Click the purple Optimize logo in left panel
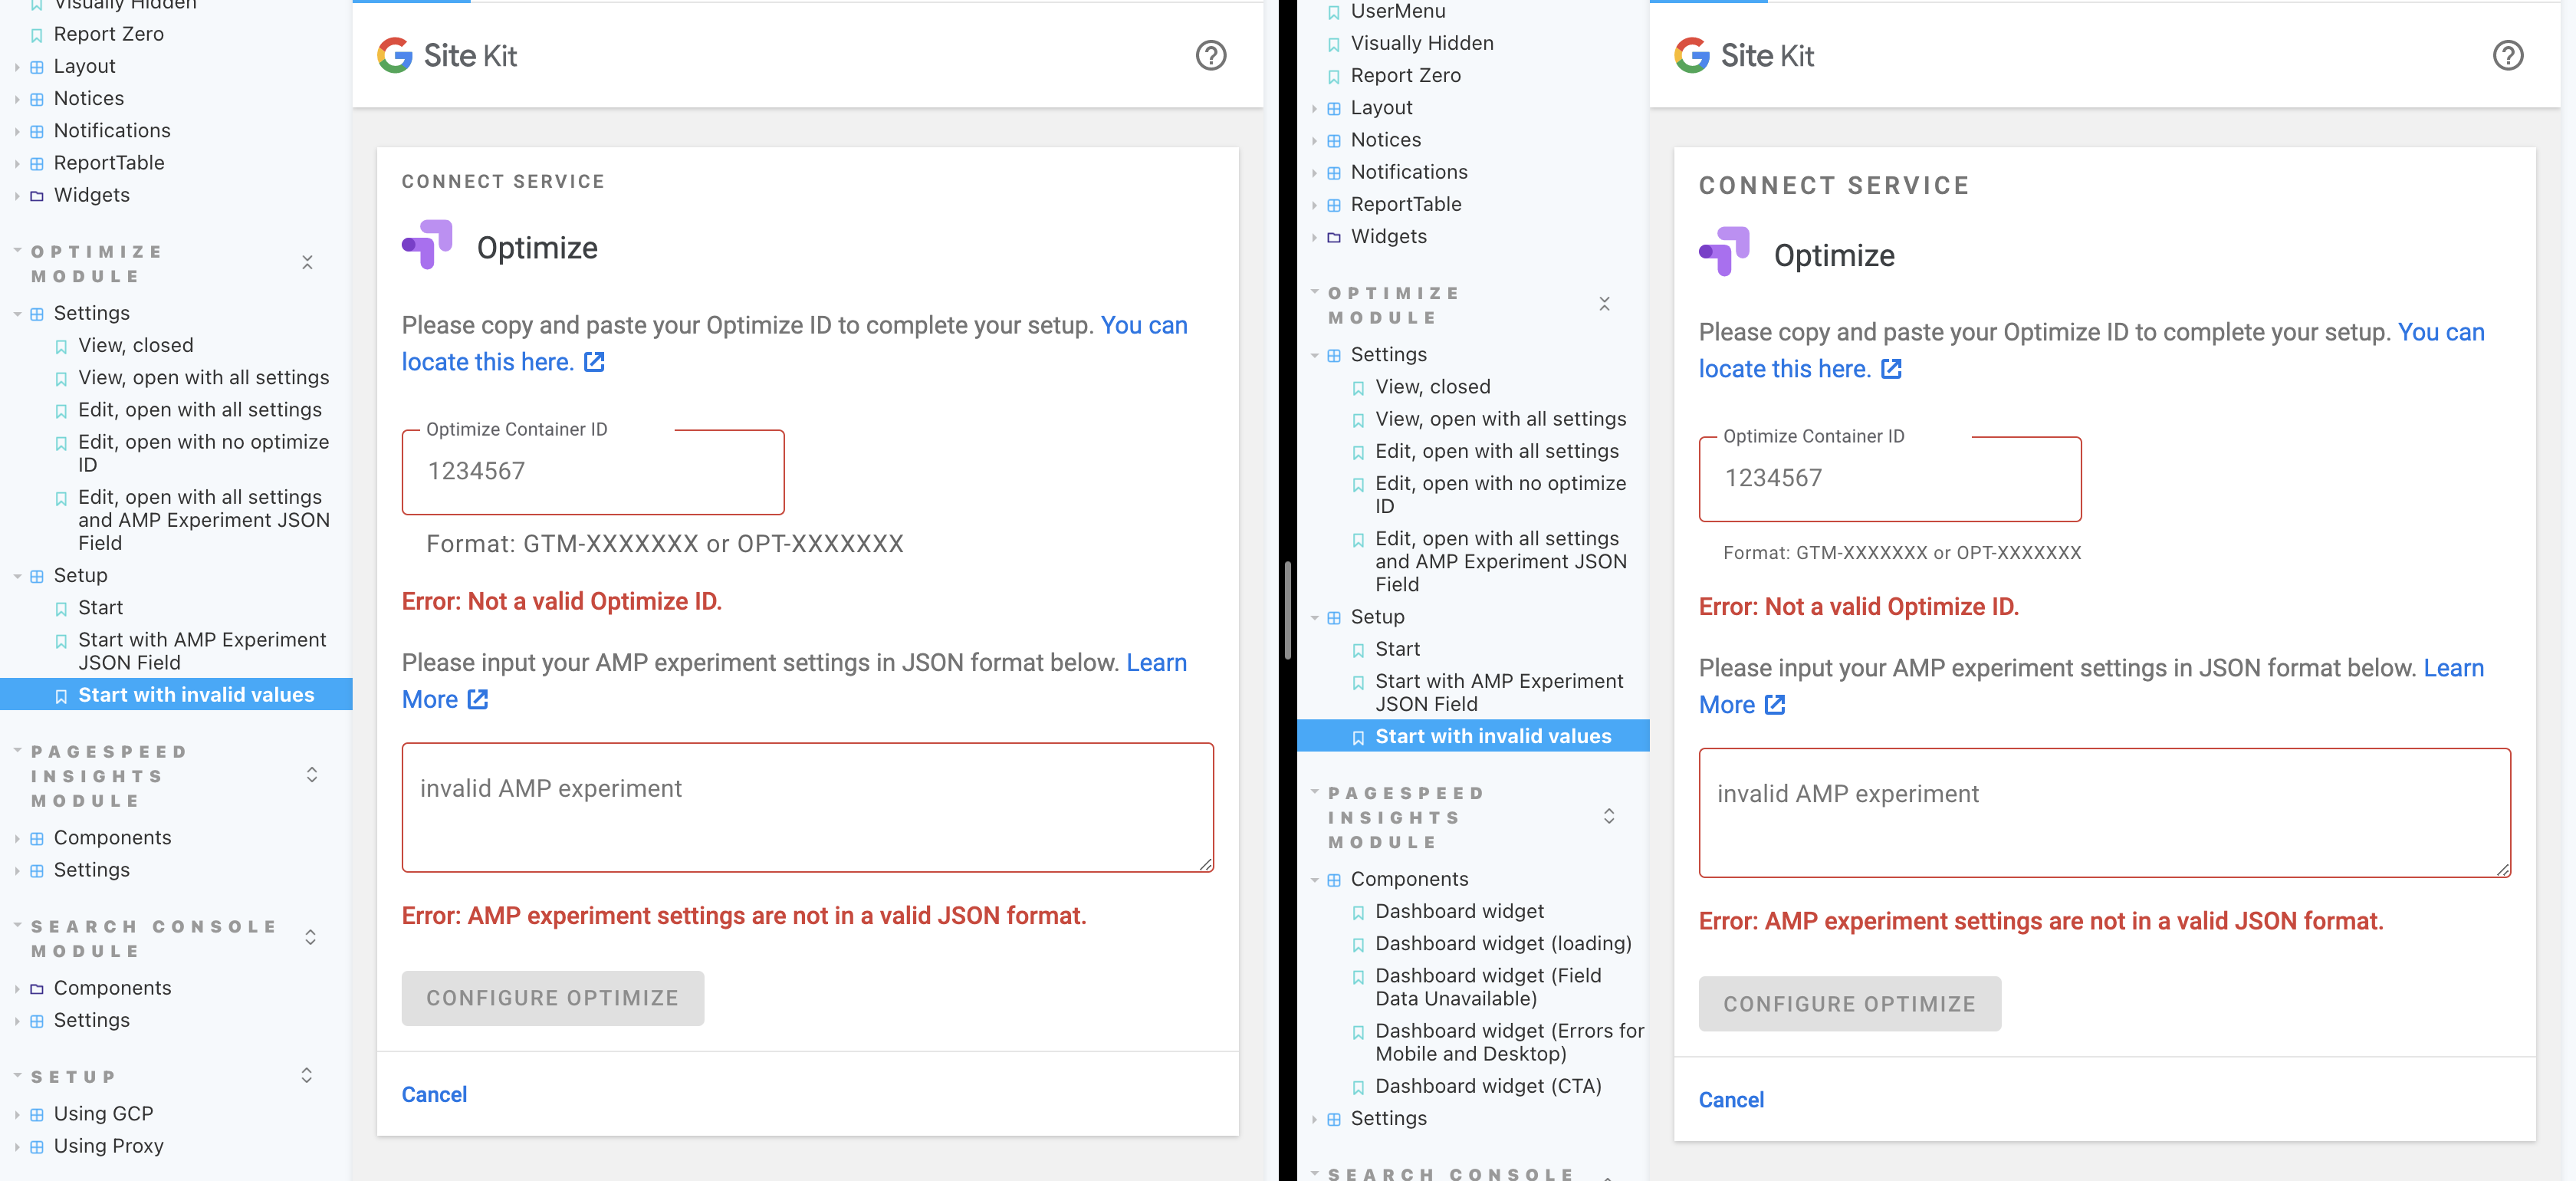This screenshot has height=1181, width=2576. pos(427,245)
